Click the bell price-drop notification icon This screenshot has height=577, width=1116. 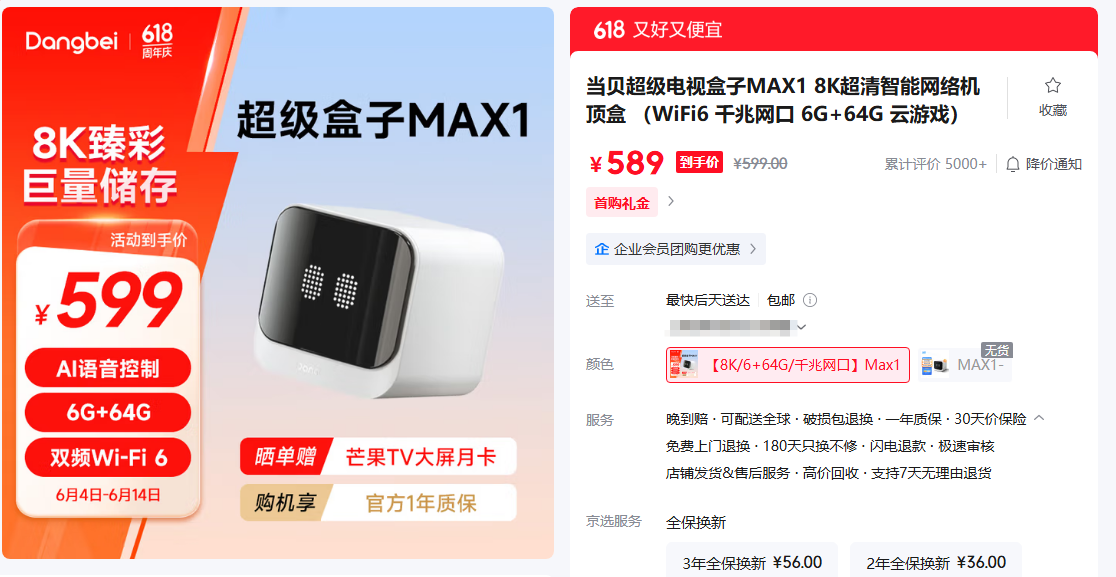pyautogui.click(x=1012, y=164)
